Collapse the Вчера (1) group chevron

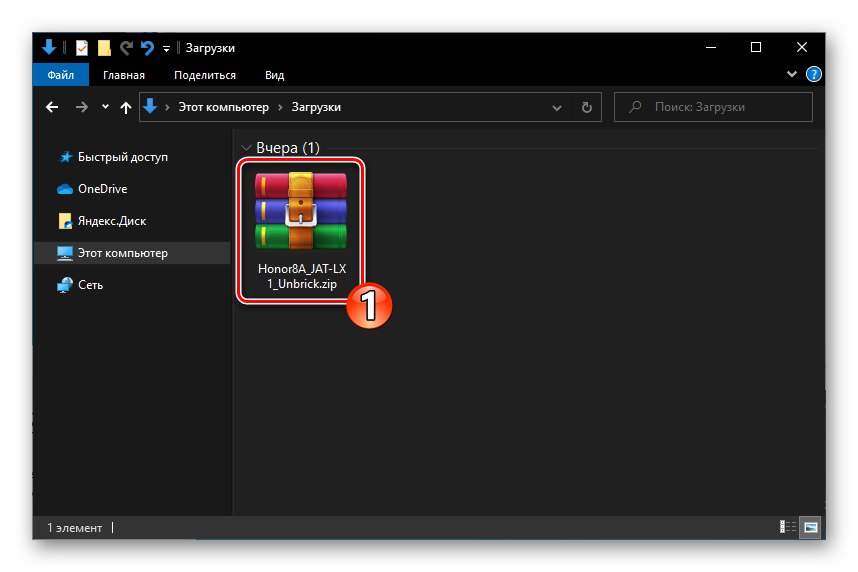tap(246, 148)
